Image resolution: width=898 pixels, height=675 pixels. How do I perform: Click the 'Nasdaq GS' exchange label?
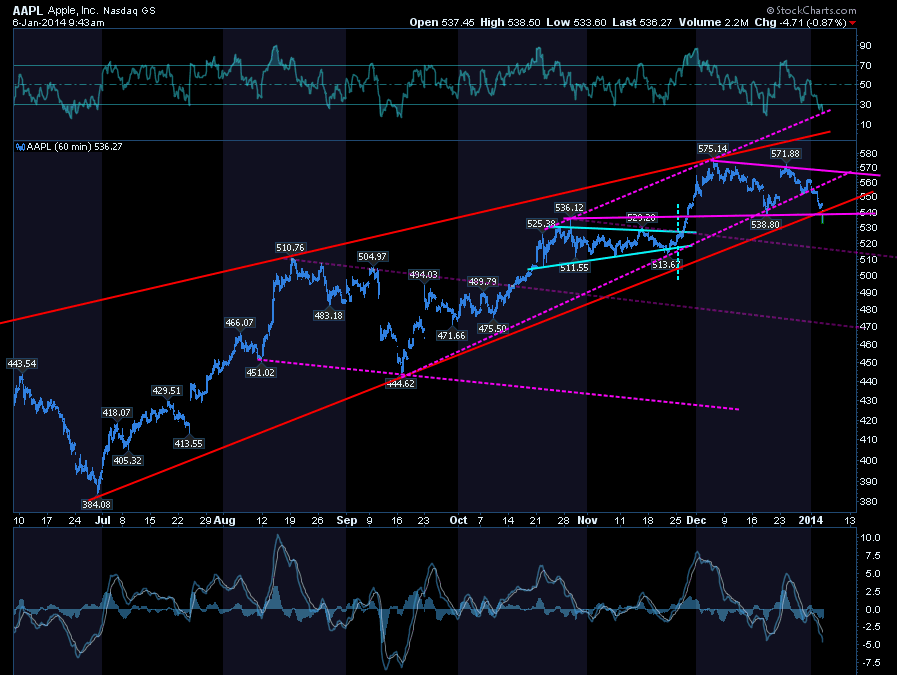pos(129,11)
